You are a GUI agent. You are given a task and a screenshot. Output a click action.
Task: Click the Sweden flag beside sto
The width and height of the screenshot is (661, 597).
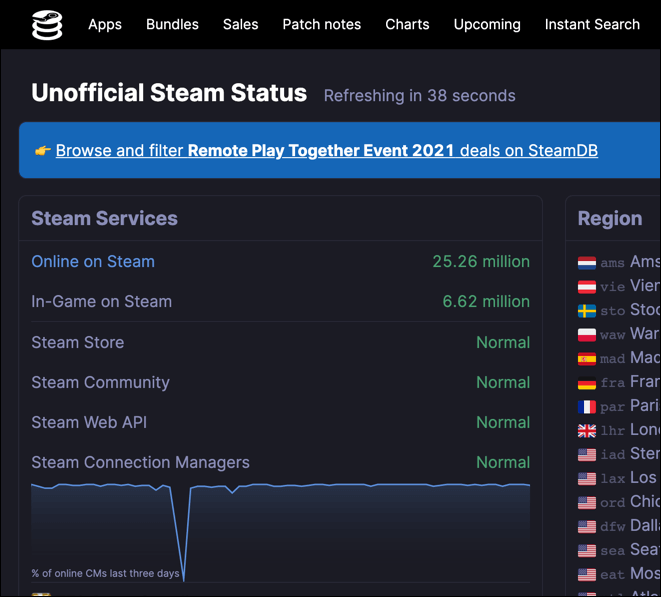tap(587, 311)
